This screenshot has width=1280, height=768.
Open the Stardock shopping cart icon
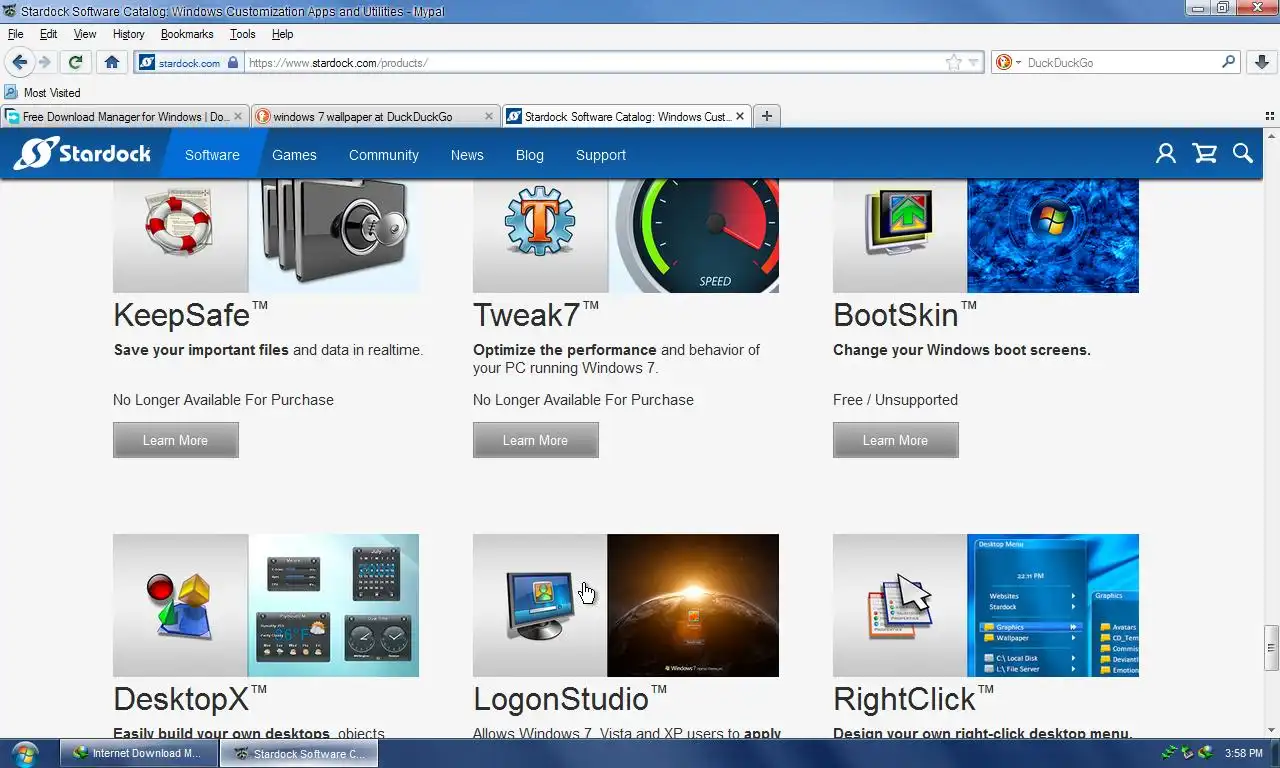coord(1205,154)
